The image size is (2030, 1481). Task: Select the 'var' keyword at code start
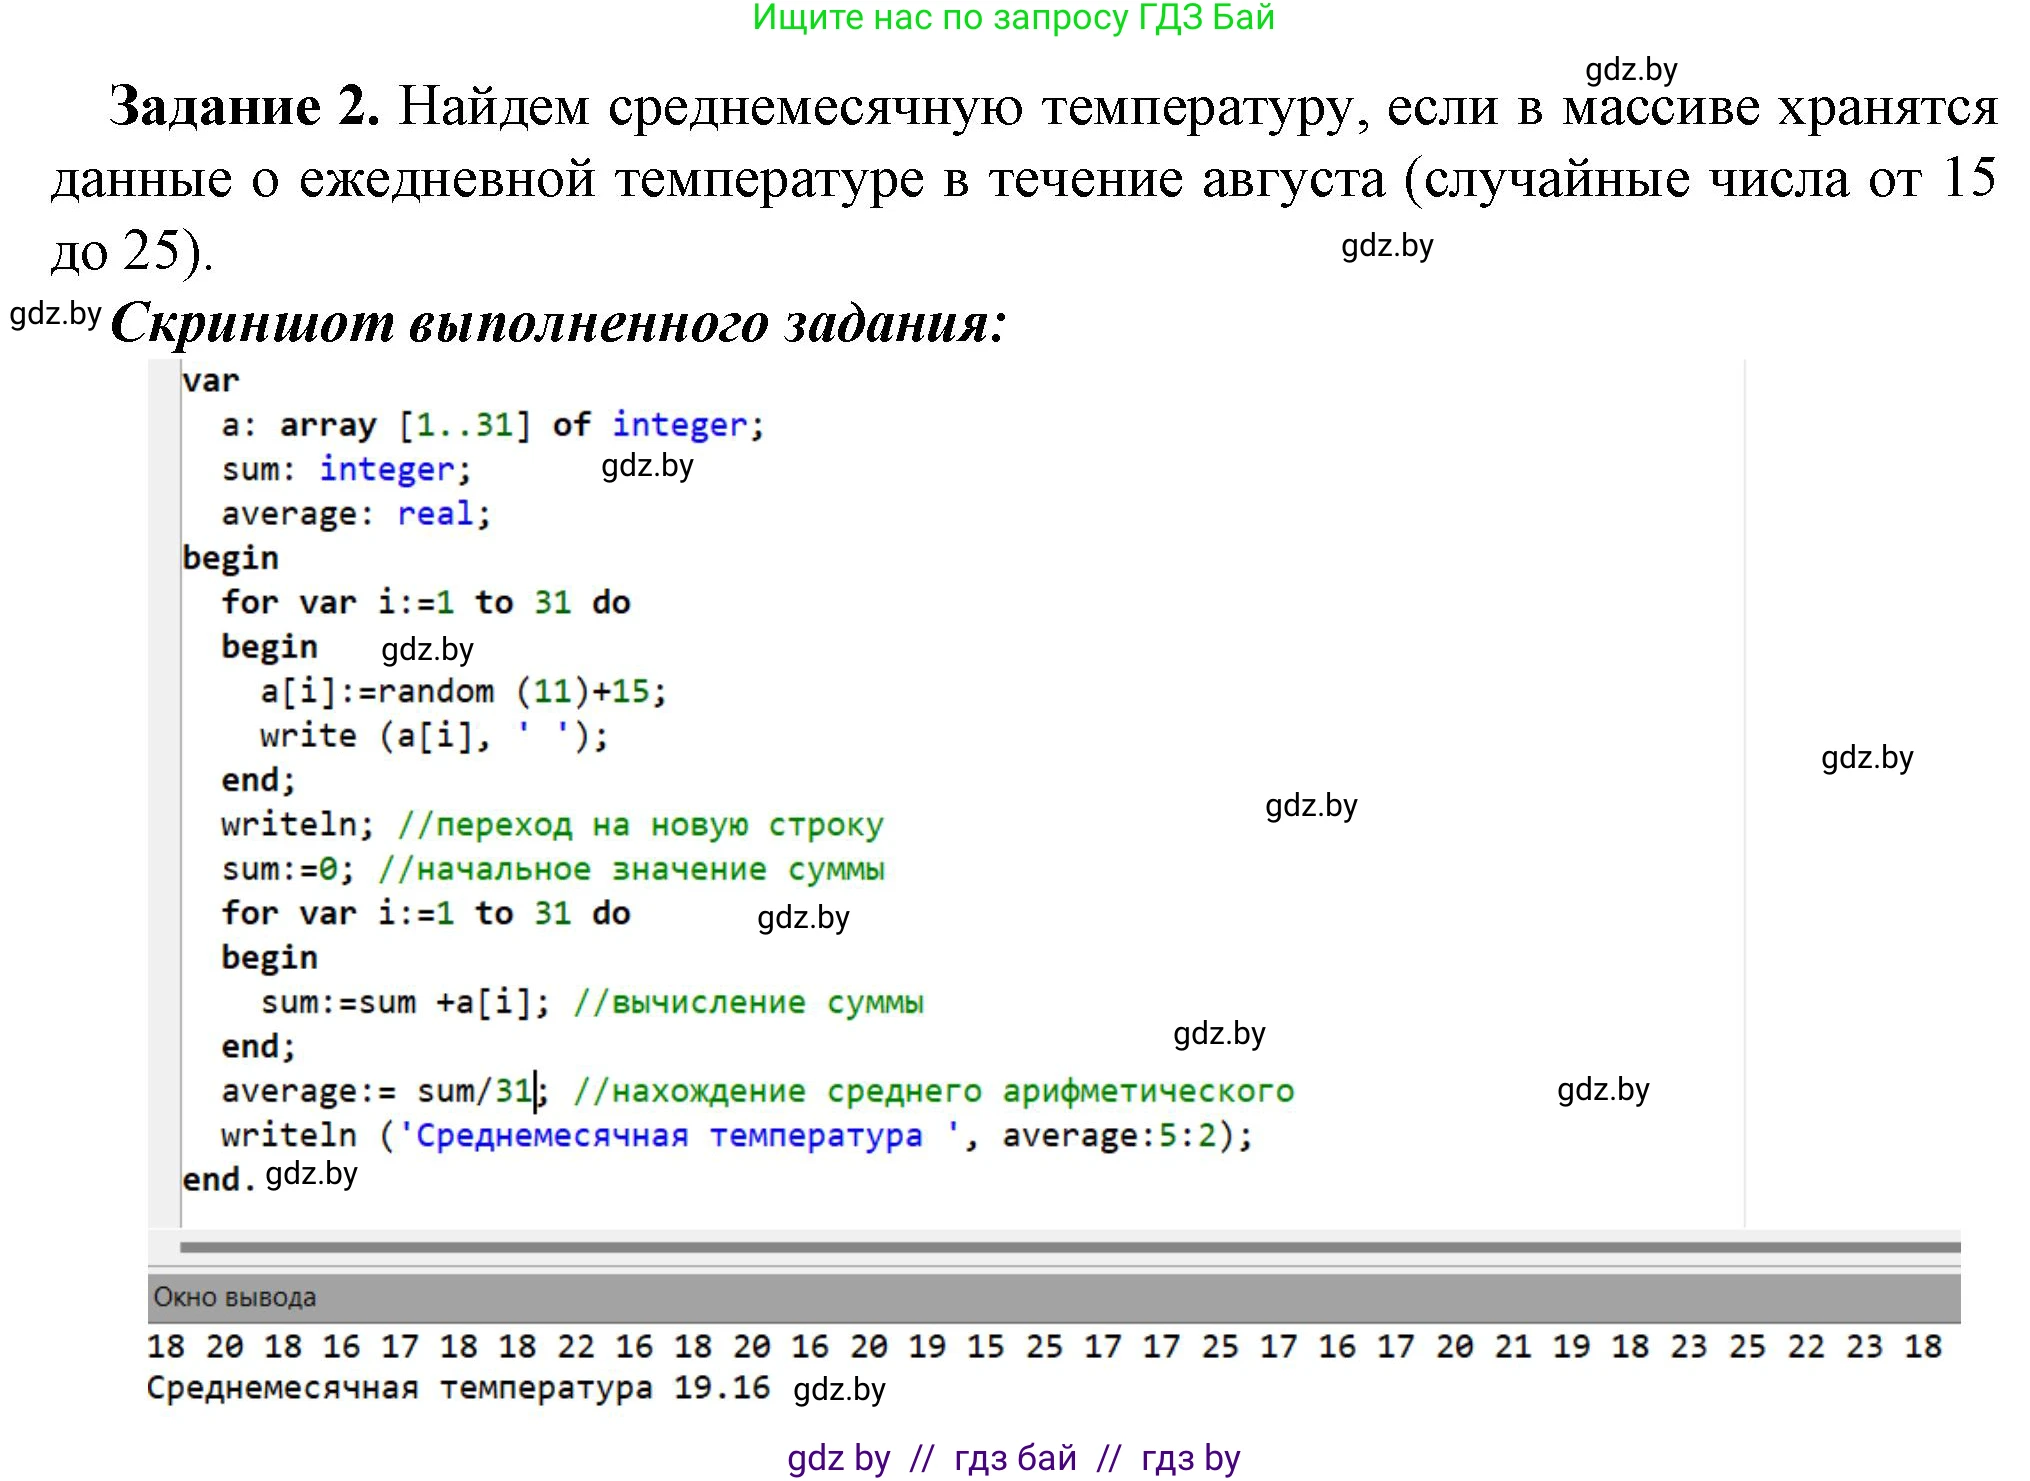coord(213,379)
